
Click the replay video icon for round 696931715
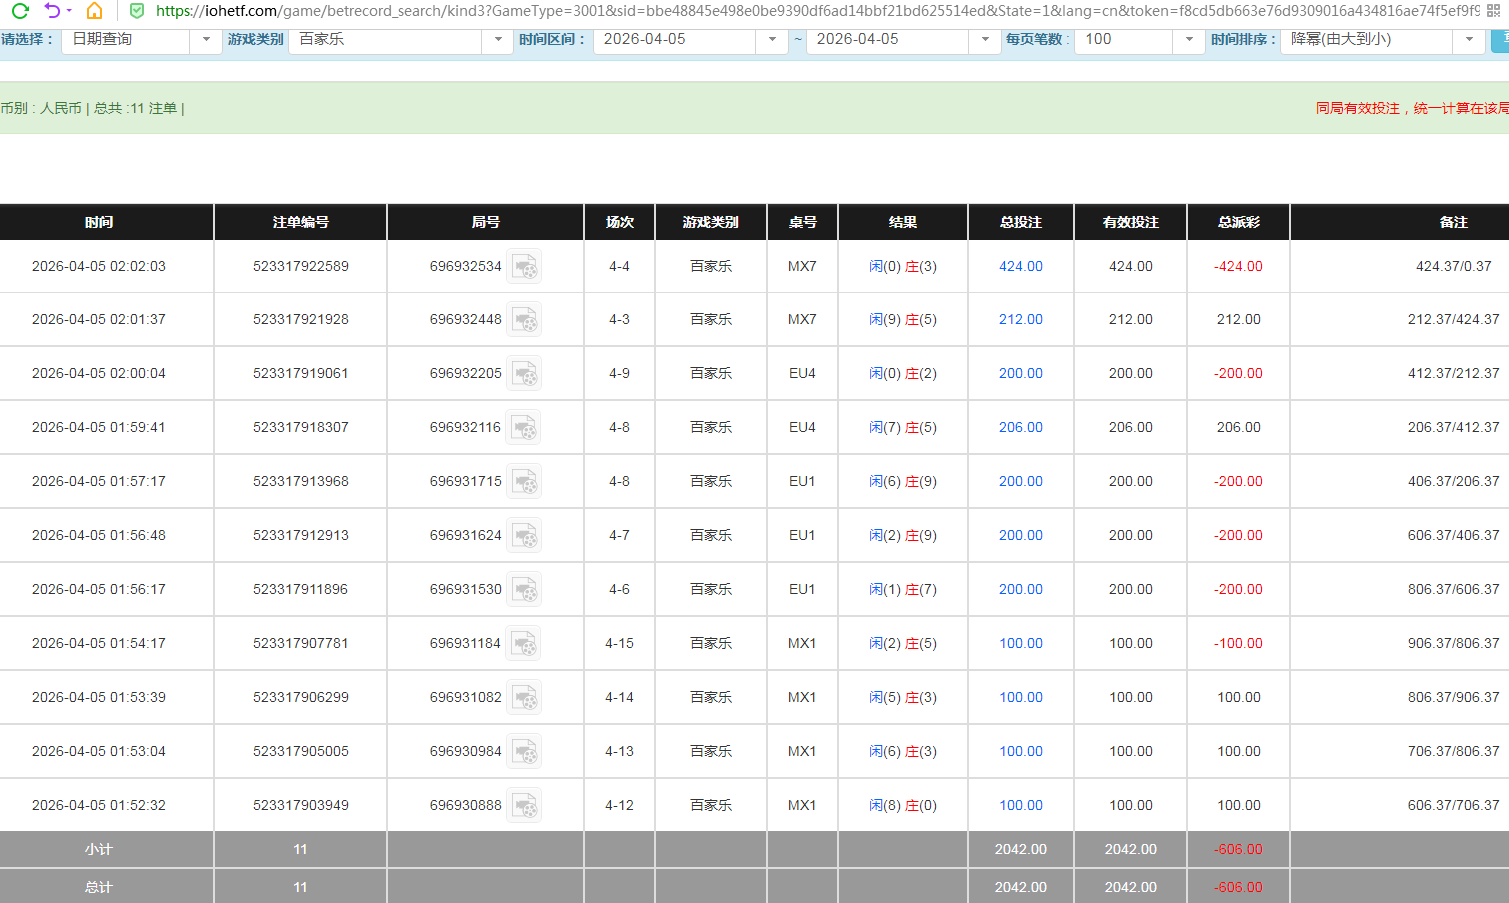(524, 481)
